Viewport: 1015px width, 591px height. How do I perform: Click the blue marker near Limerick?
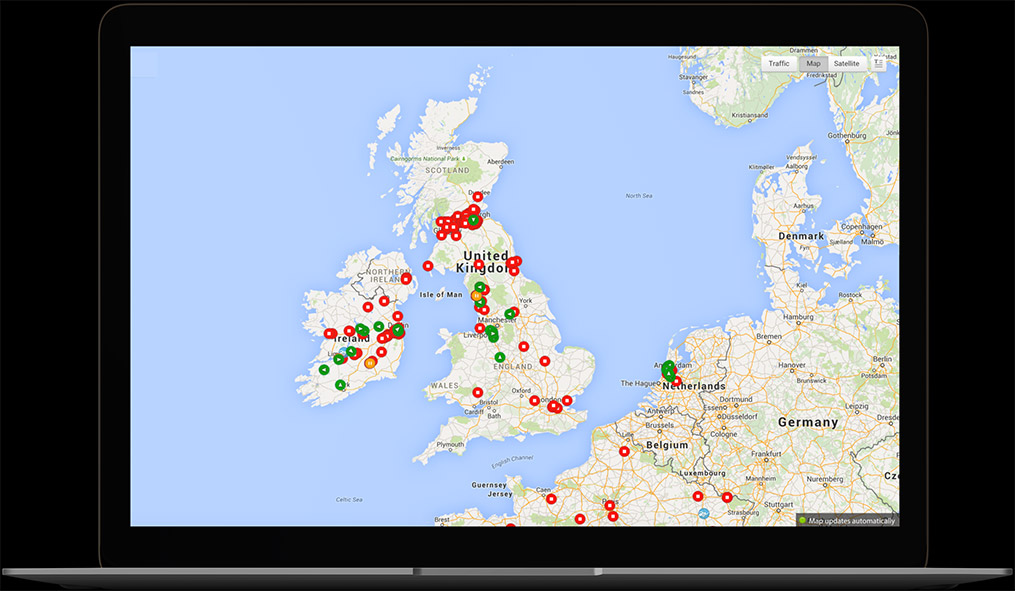[x=344, y=353]
